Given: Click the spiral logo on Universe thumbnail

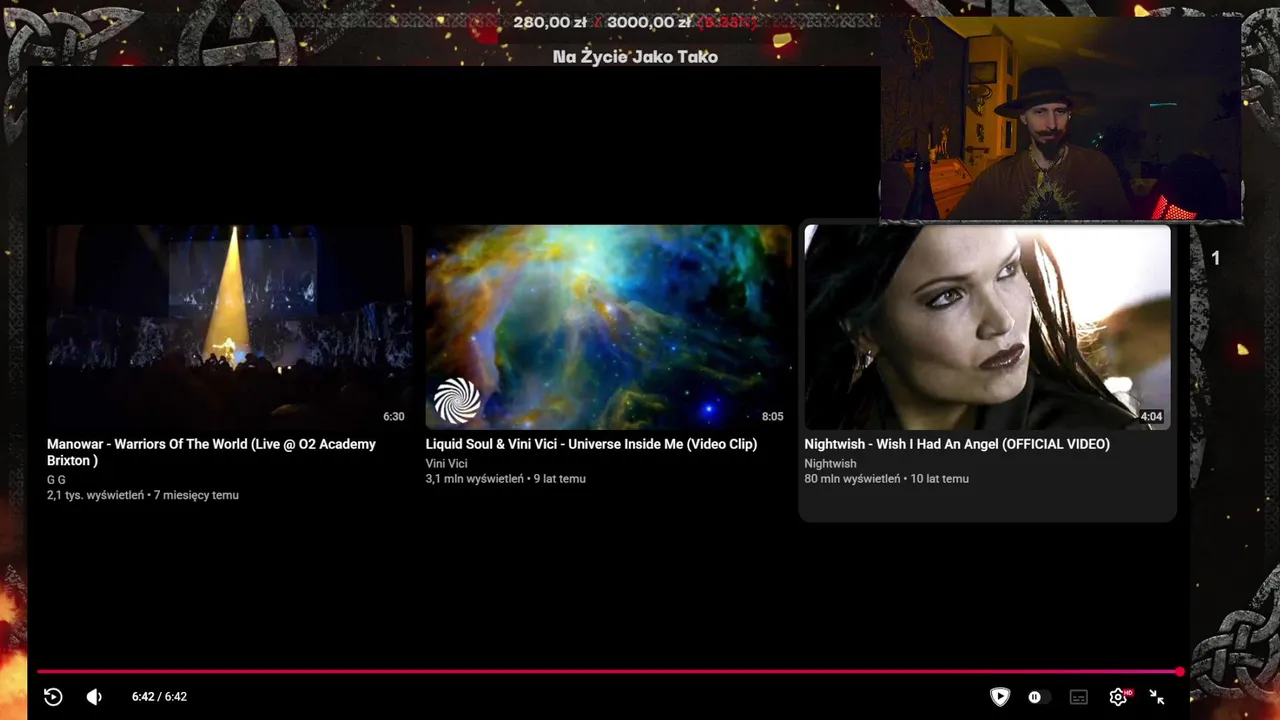Looking at the screenshot, I should [457, 400].
